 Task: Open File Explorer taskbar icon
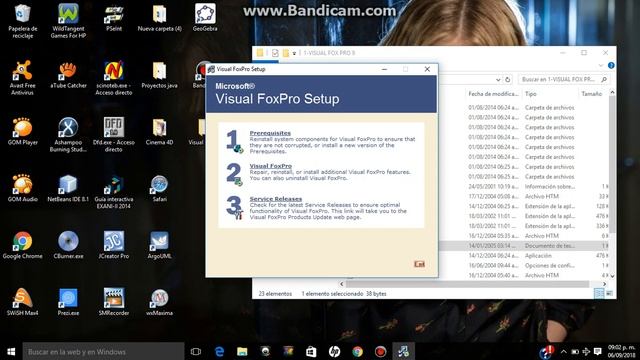(x=242, y=351)
